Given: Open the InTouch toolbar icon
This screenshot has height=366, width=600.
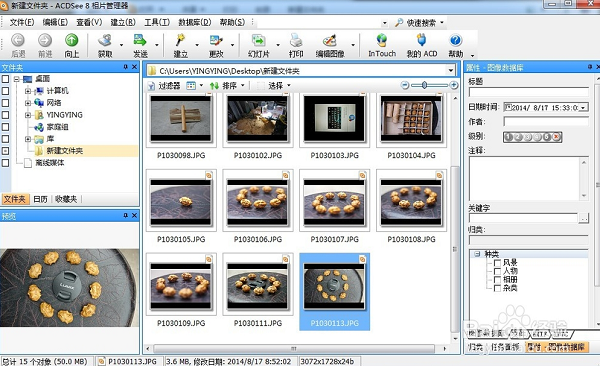Looking at the screenshot, I should [382, 41].
